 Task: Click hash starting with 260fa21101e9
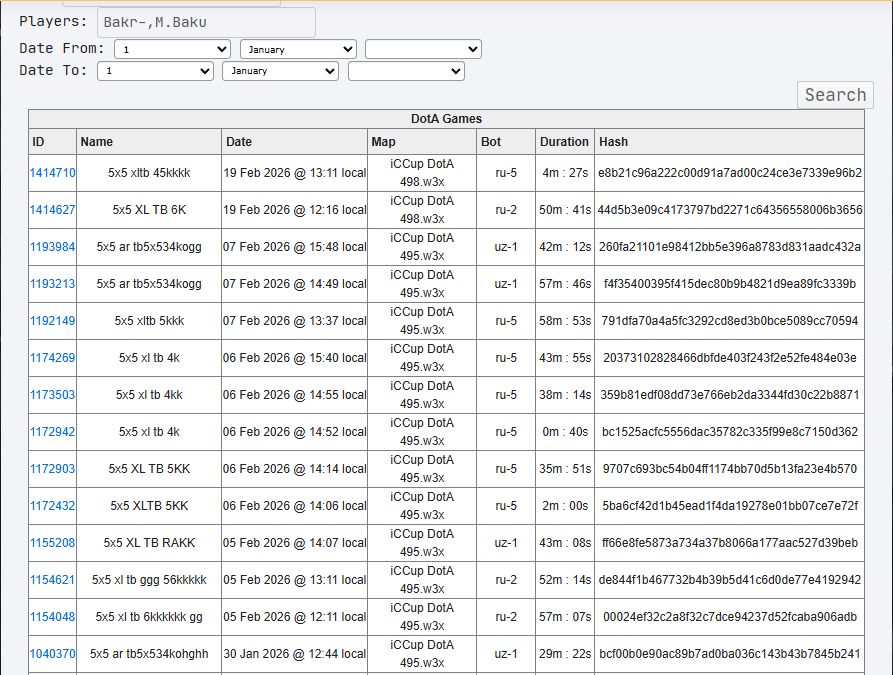(x=730, y=247)
